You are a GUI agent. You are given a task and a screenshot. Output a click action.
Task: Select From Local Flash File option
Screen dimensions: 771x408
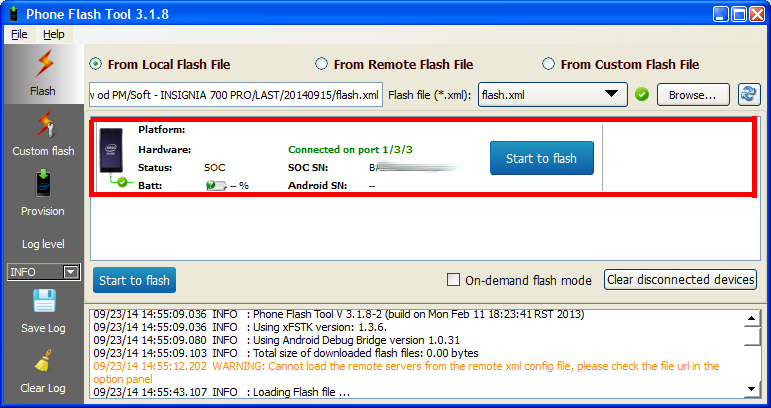(x=160, y=64)
